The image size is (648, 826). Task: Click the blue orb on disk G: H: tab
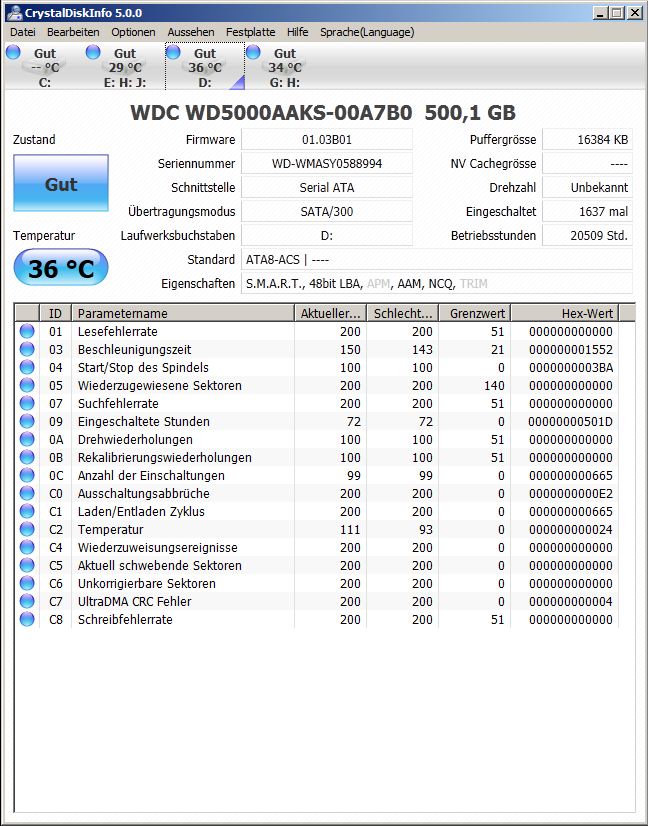click(x=253, y=52)
